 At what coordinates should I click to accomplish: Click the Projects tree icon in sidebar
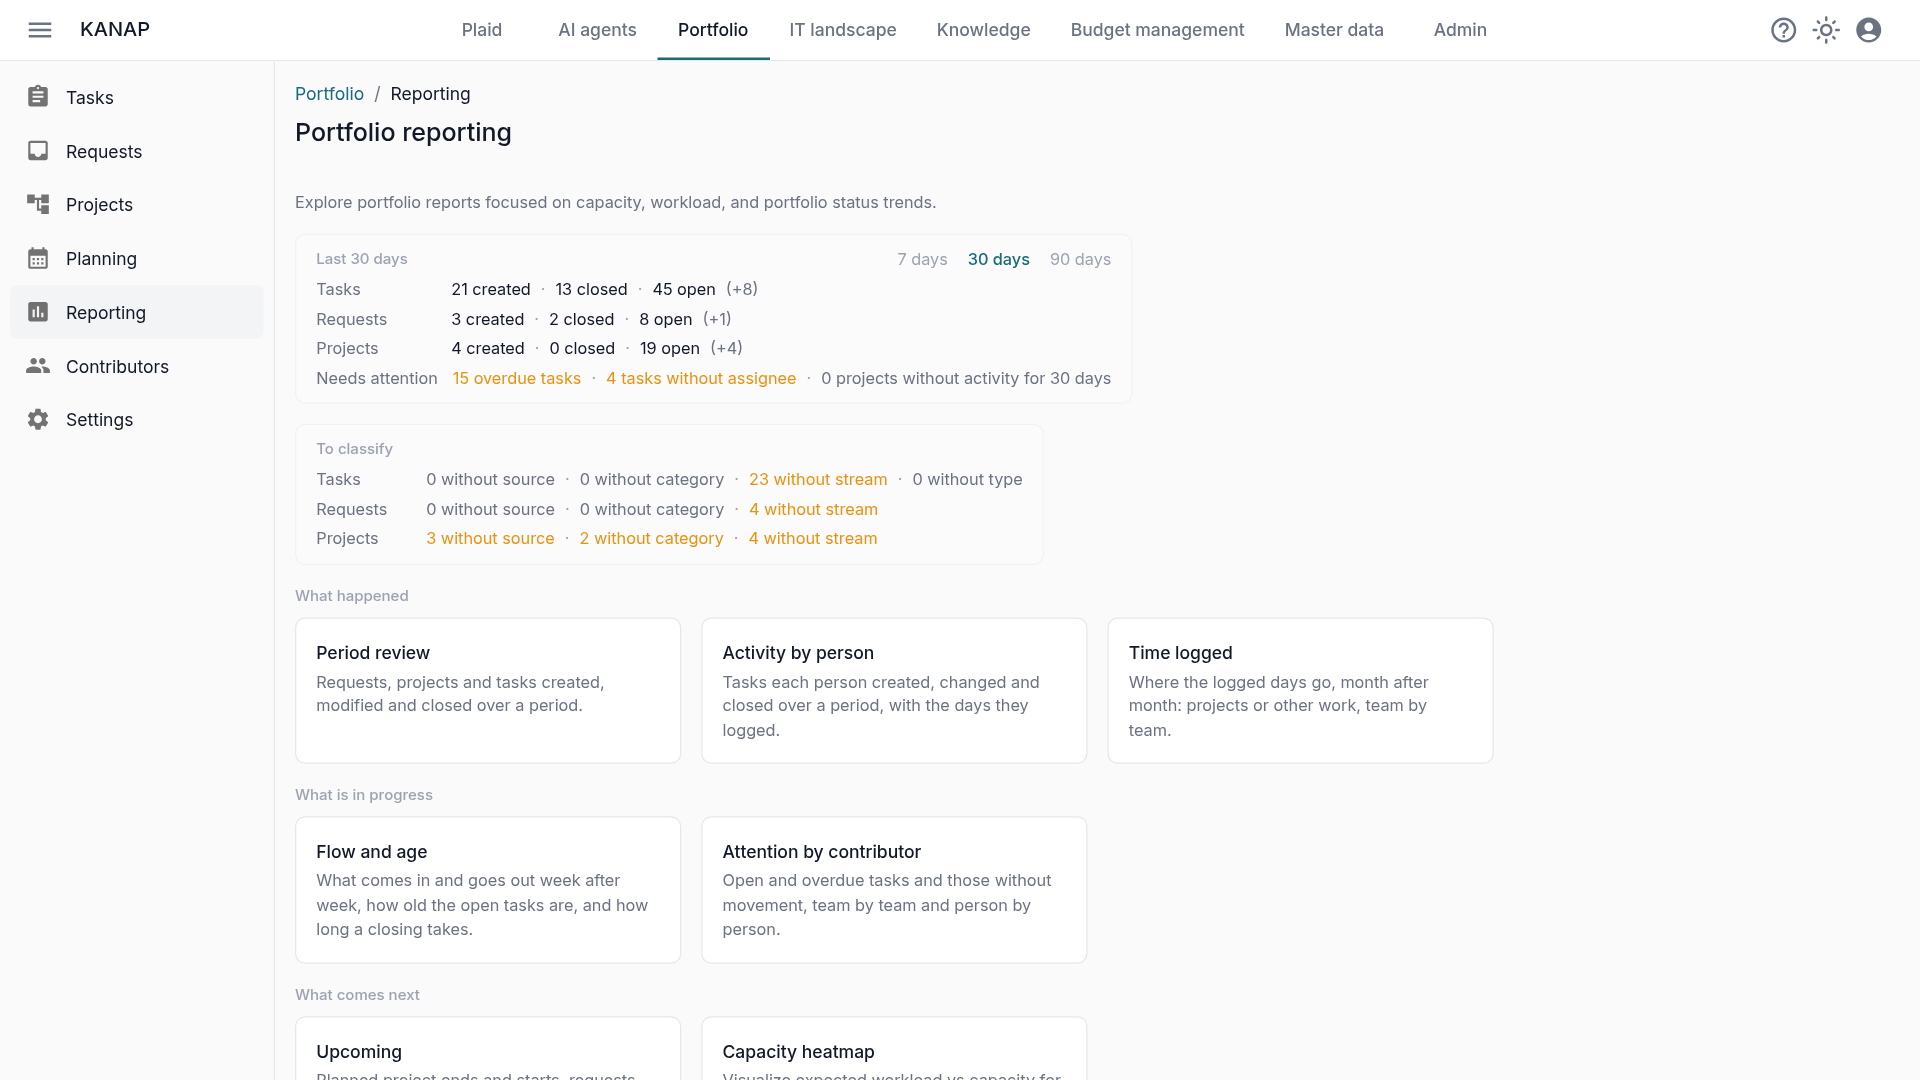38,204
